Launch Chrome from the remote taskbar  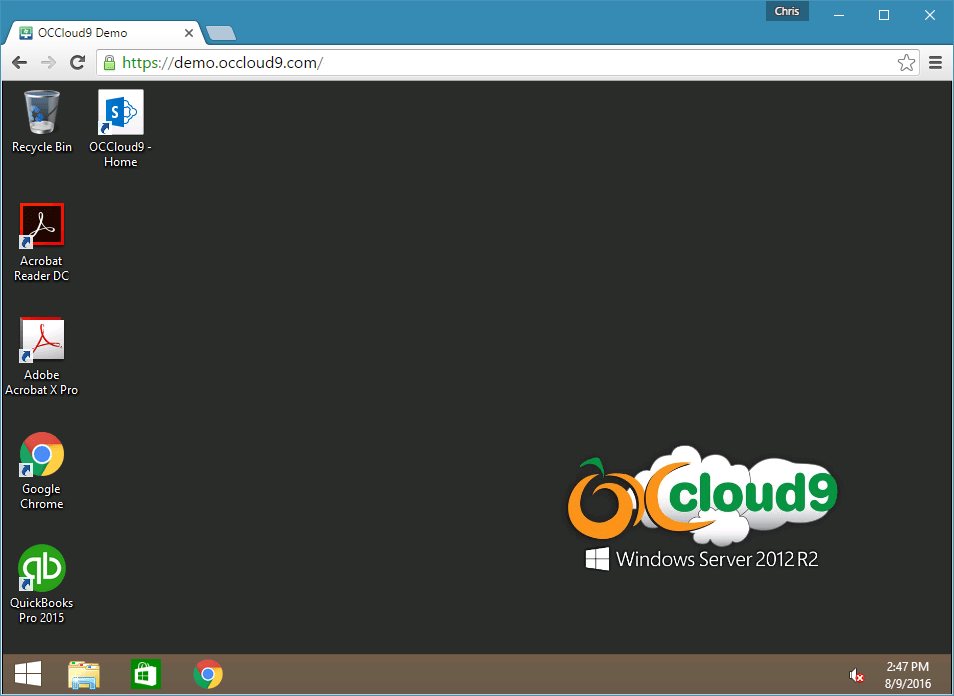click(x=208, y=674)
